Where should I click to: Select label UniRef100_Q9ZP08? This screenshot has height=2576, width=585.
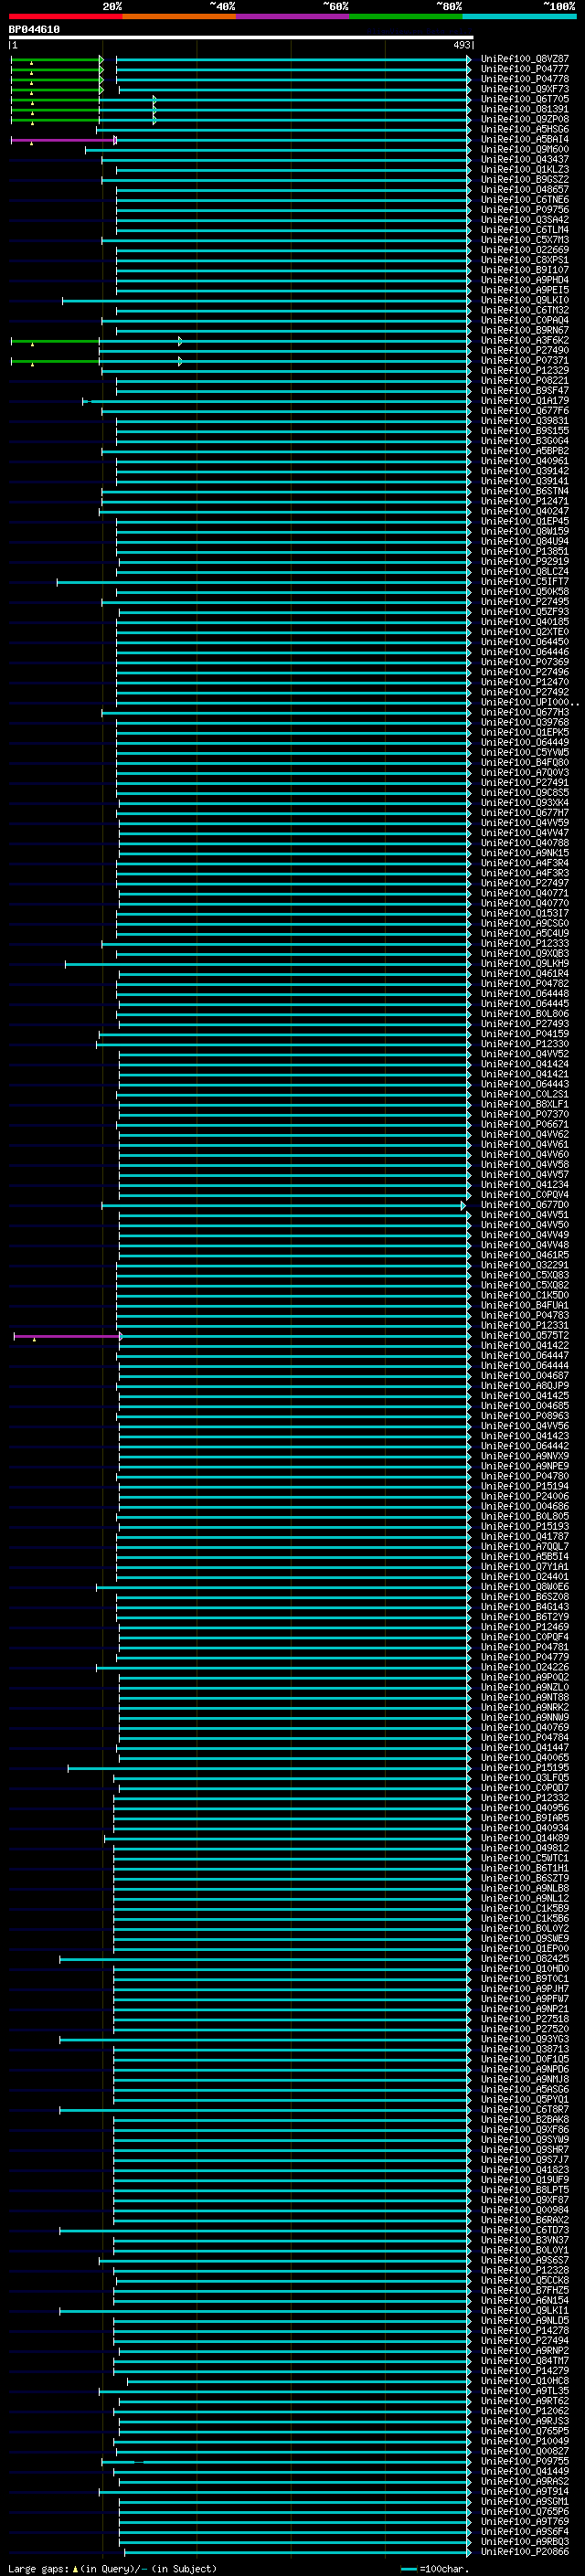(x=524, y=119)
